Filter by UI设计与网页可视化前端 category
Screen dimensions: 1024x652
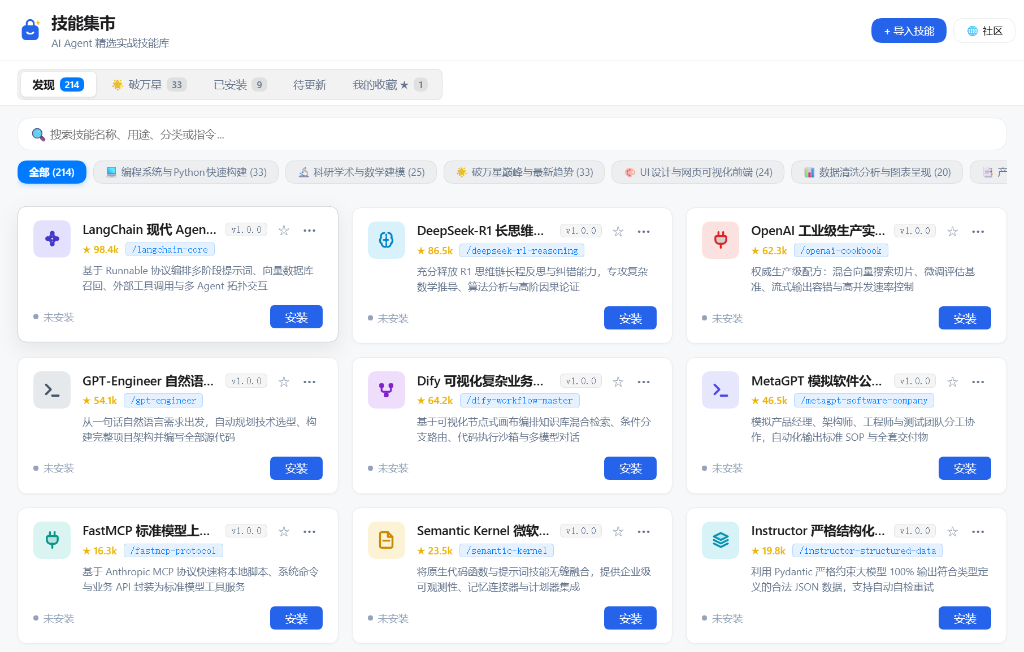697,172
